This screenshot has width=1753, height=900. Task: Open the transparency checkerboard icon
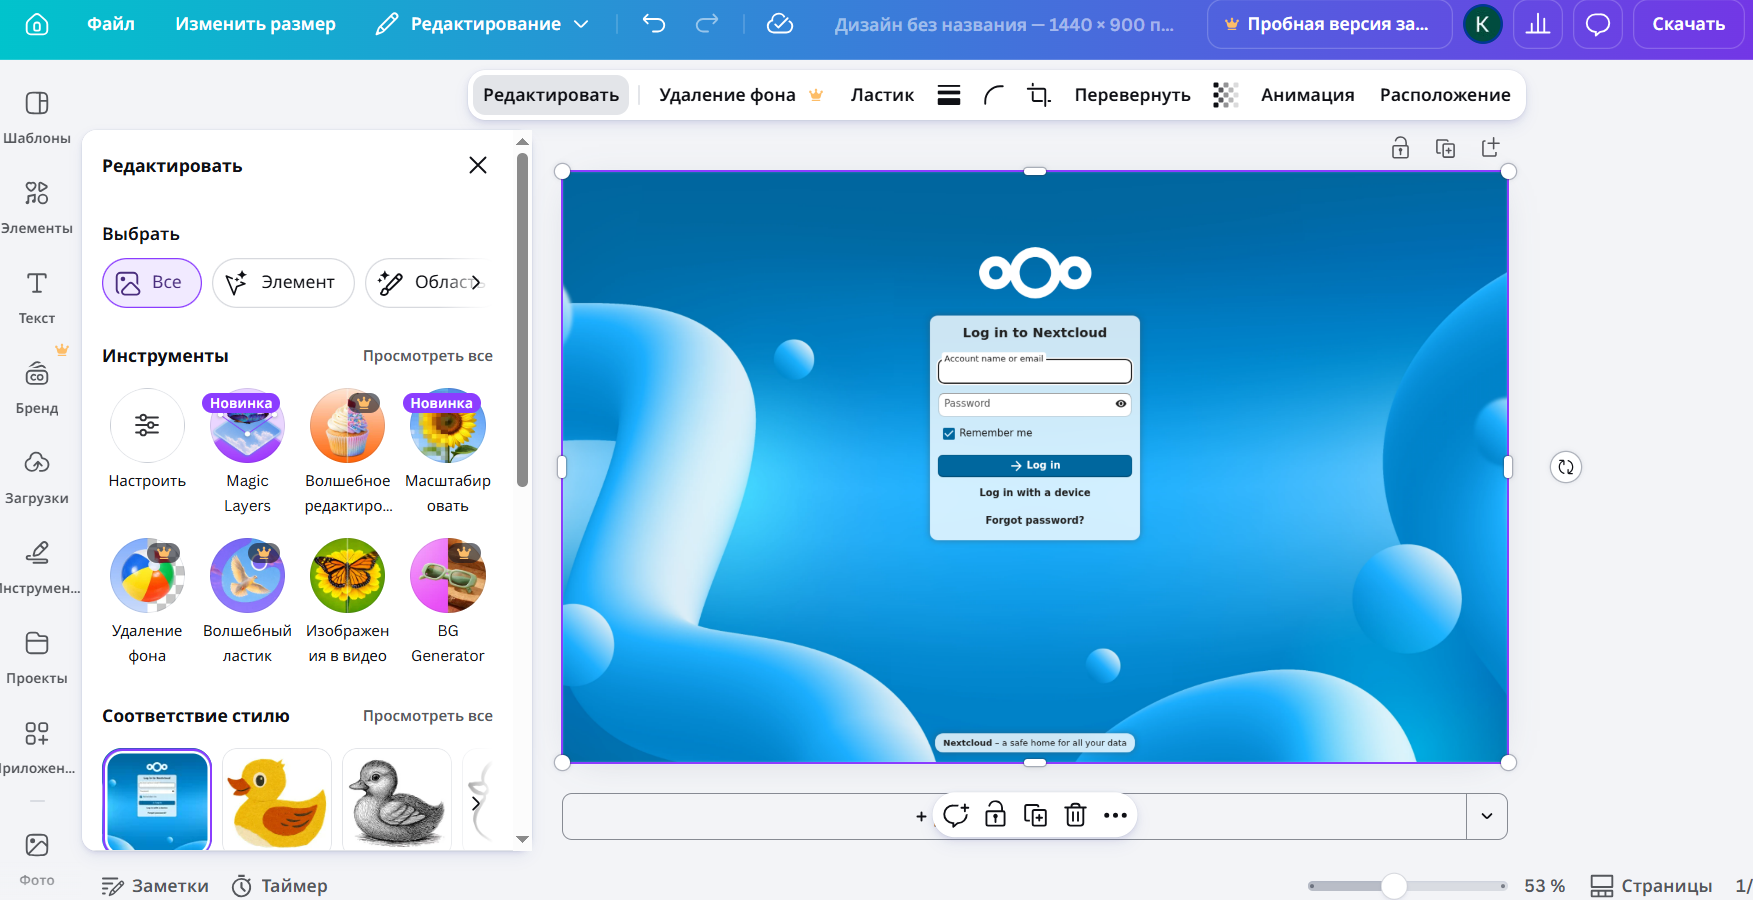click(1225, 95)
